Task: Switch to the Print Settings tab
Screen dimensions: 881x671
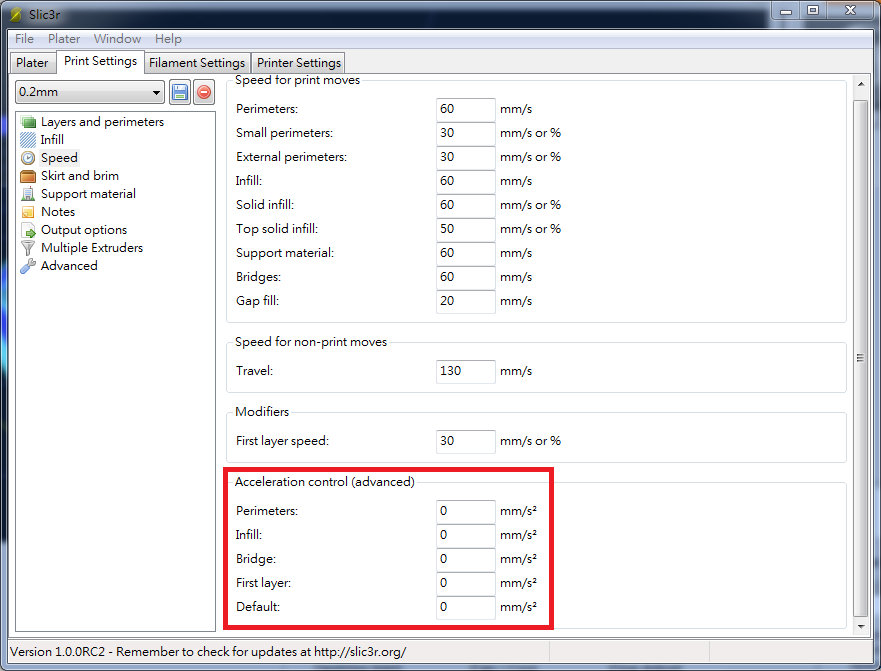Action: point(100,61)
